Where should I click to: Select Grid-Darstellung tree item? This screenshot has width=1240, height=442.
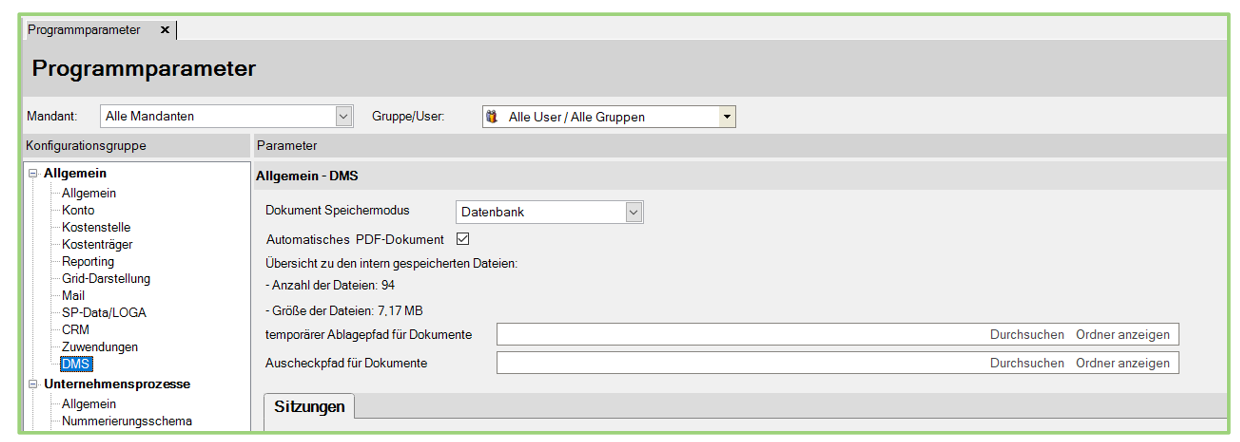click(x=106, y=279)
